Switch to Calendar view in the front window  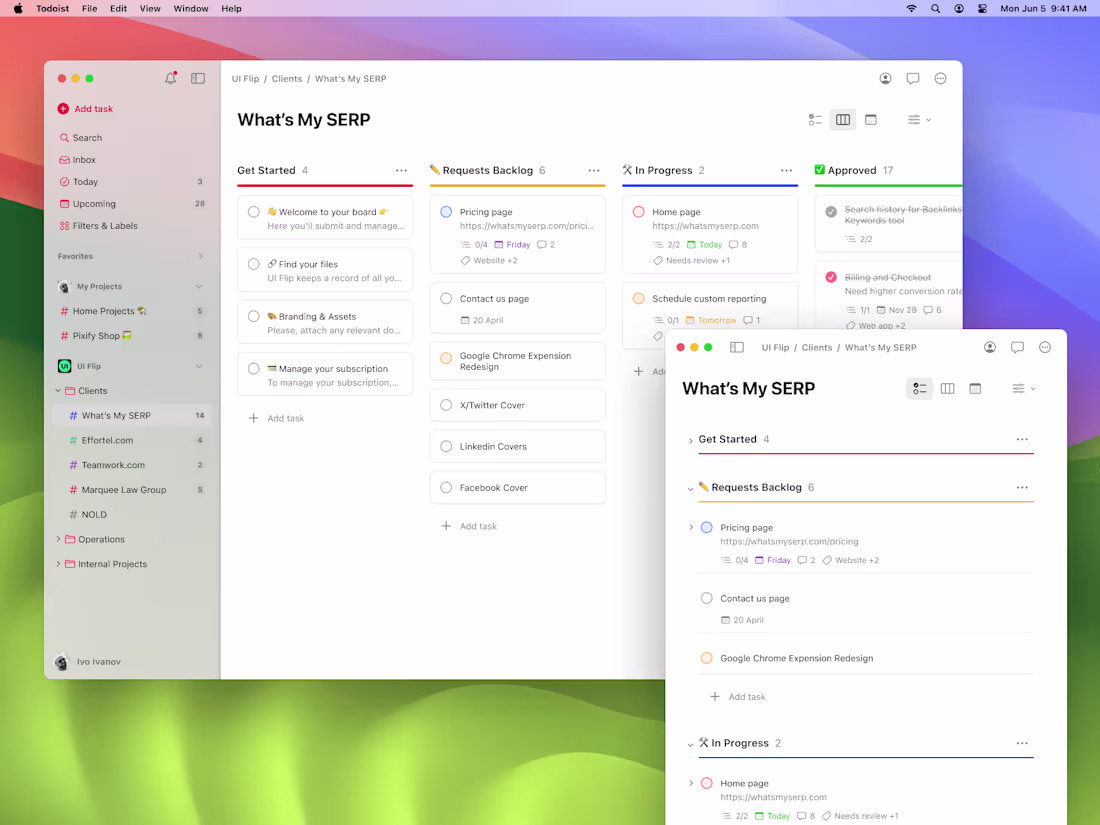tap(975, 388)
